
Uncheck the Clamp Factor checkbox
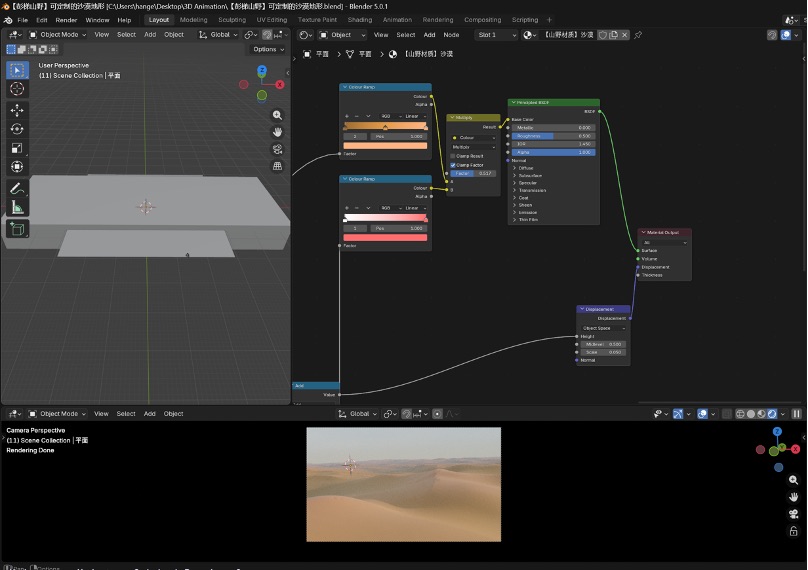[453, 165]
